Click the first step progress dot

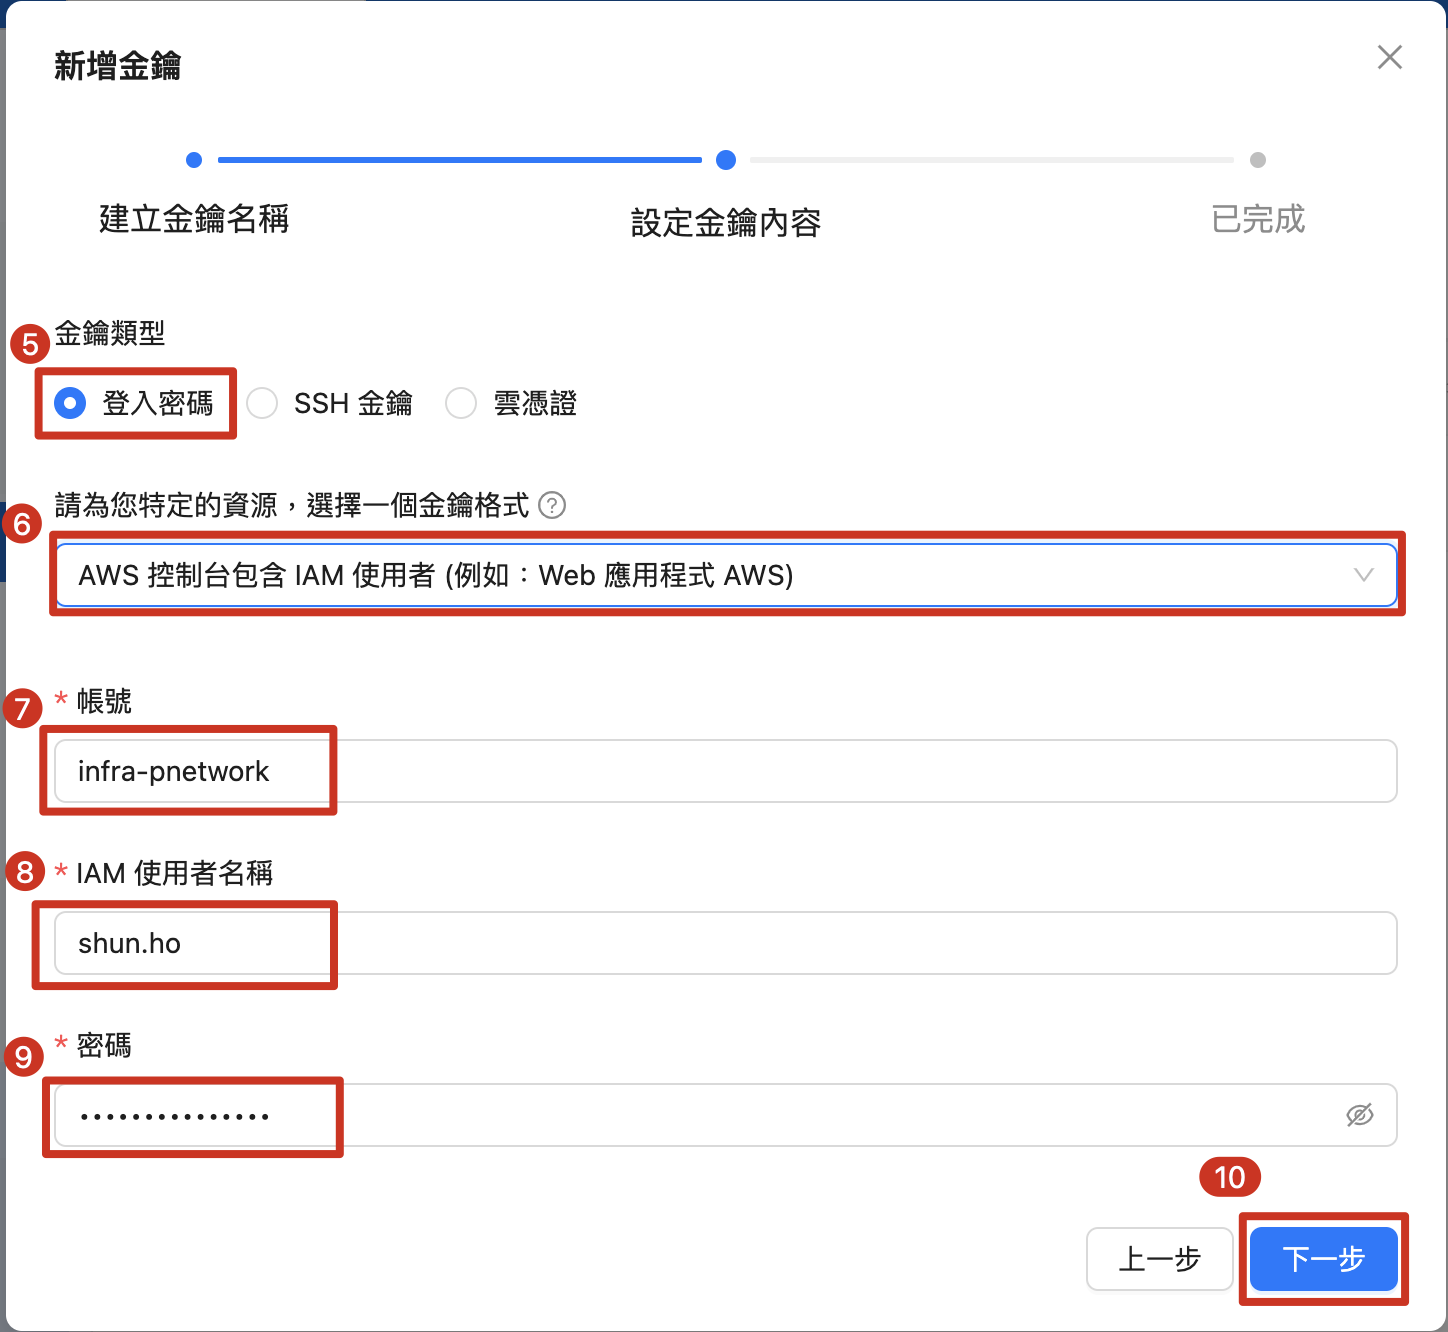[x=194, y=160]
